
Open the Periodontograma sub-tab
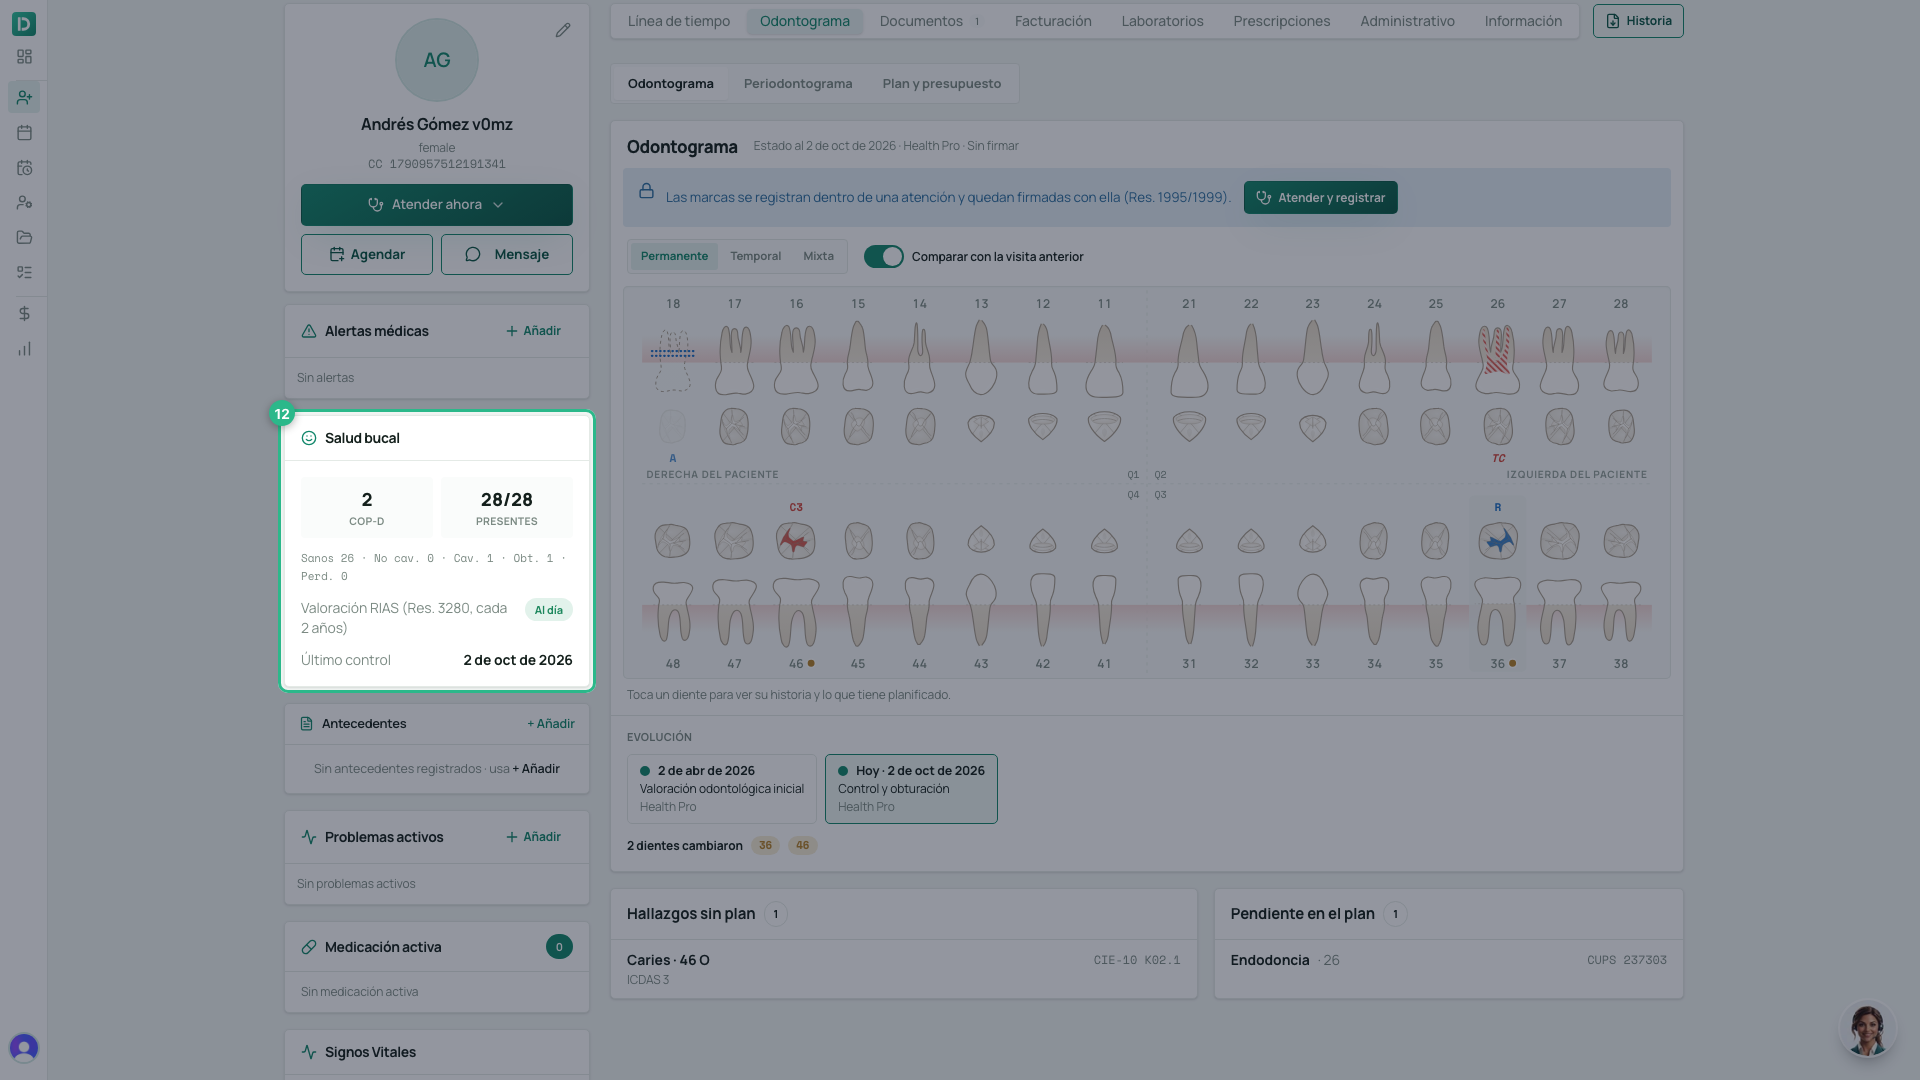click(x=798, y=84)
